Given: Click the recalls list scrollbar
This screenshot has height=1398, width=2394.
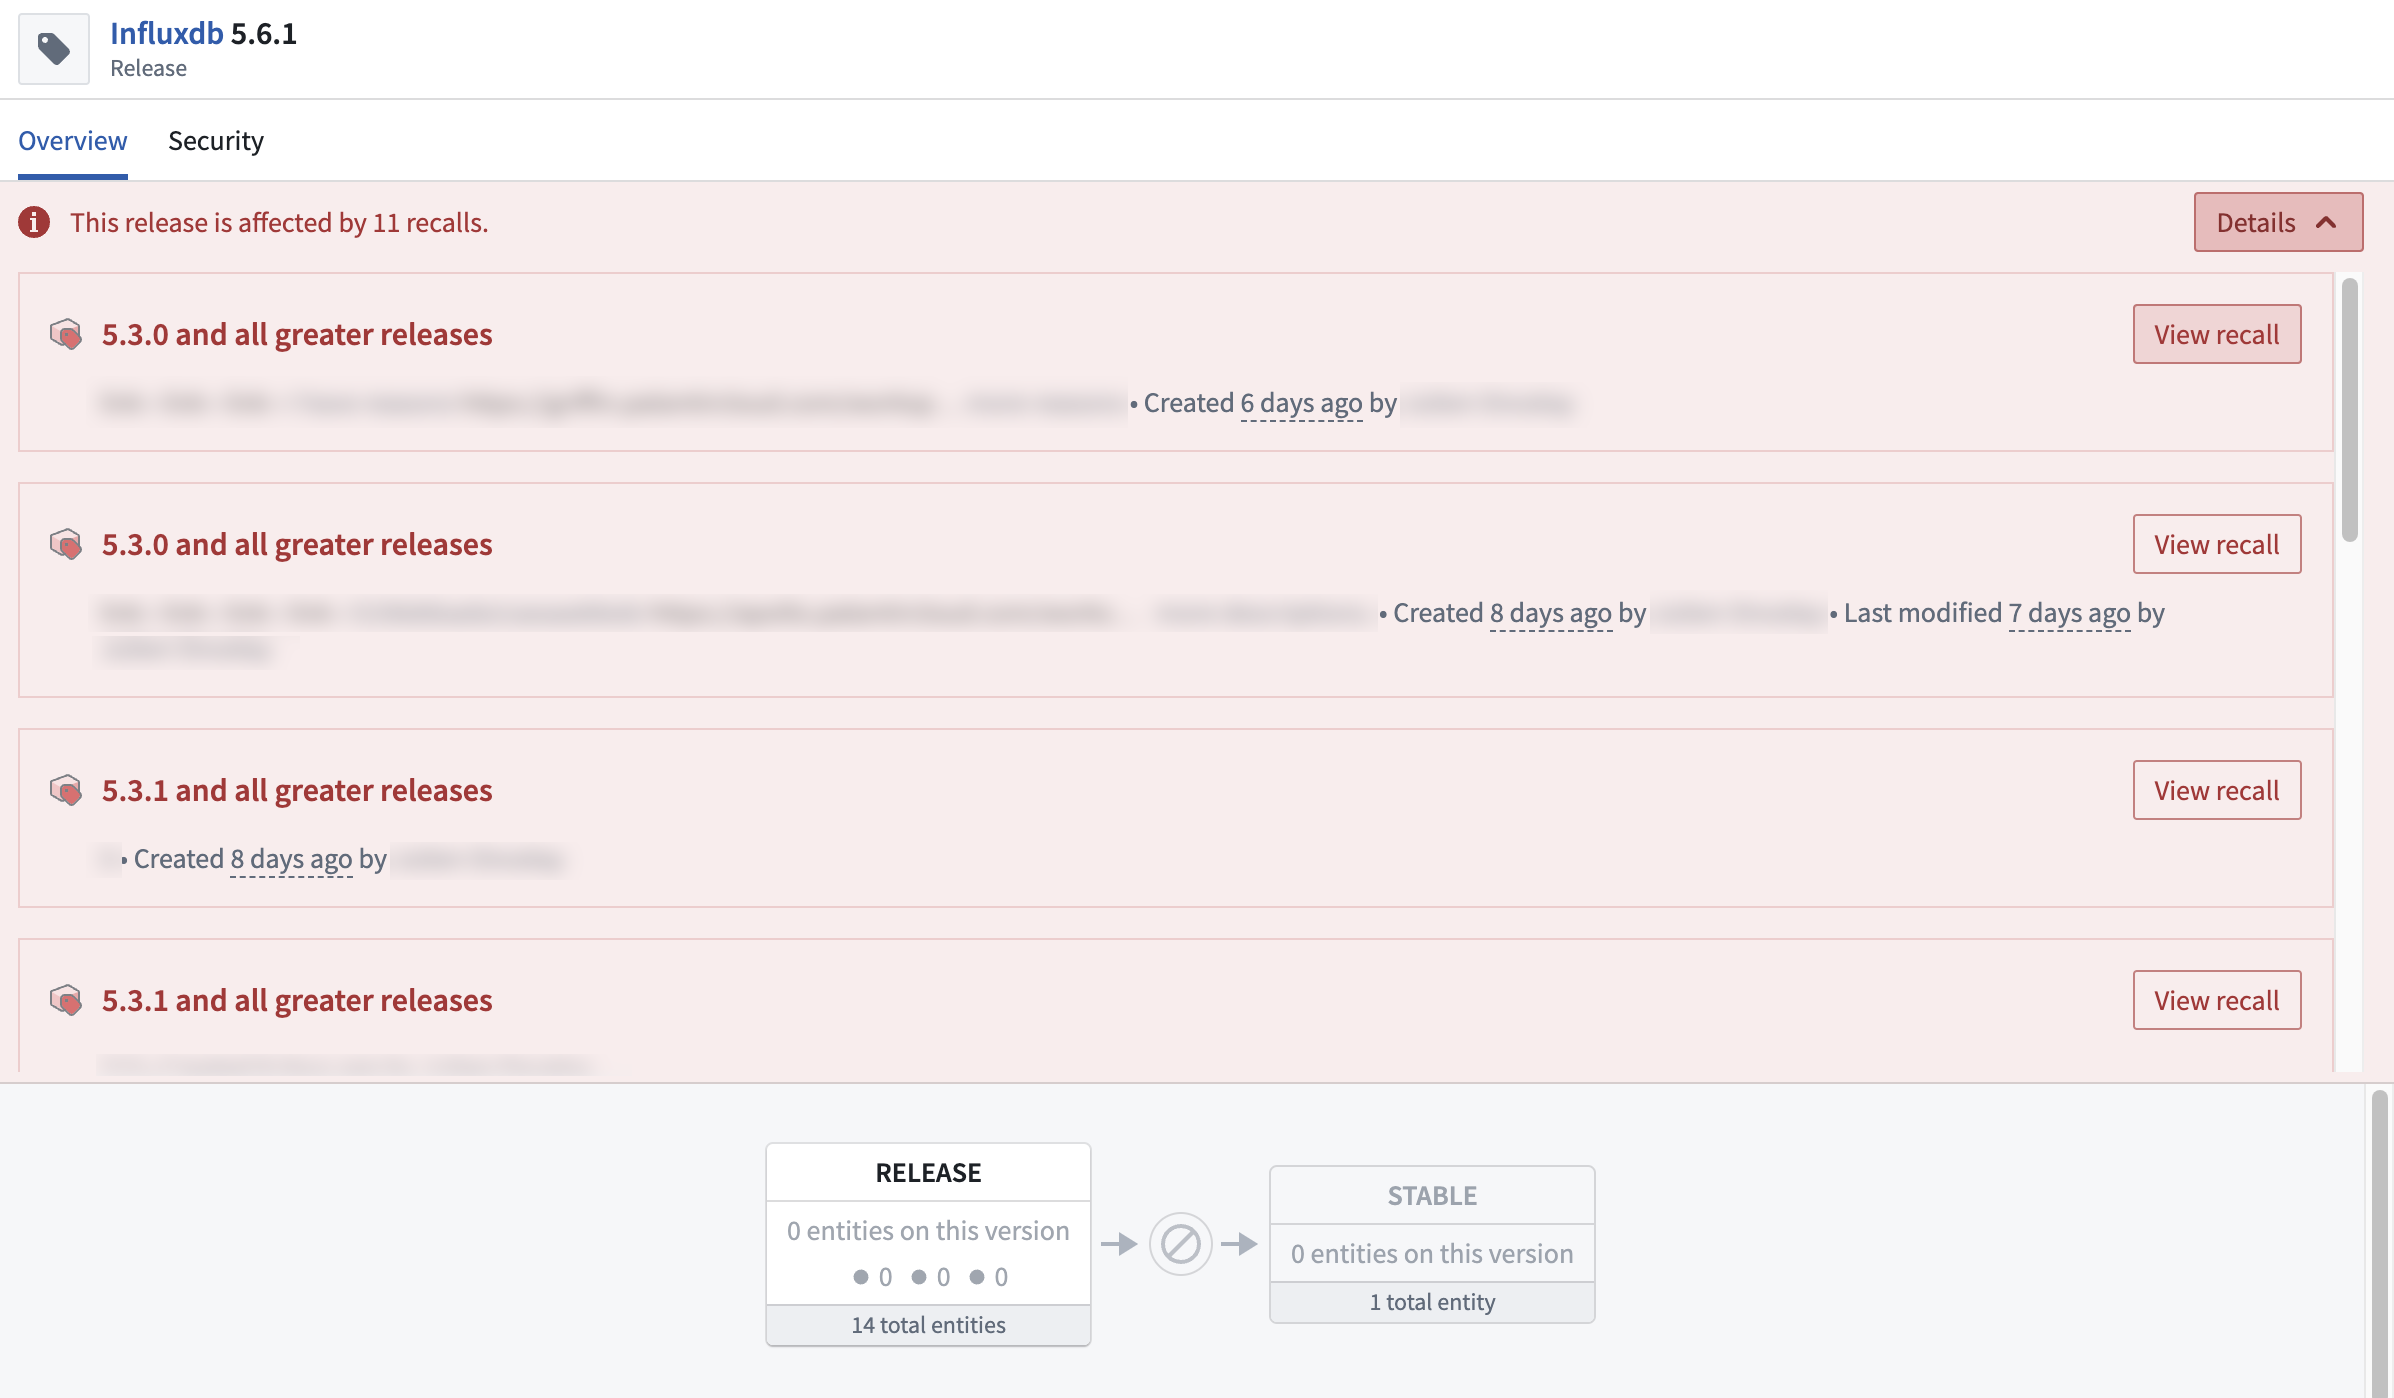Looking at the screenshot, I should 2350,410.
